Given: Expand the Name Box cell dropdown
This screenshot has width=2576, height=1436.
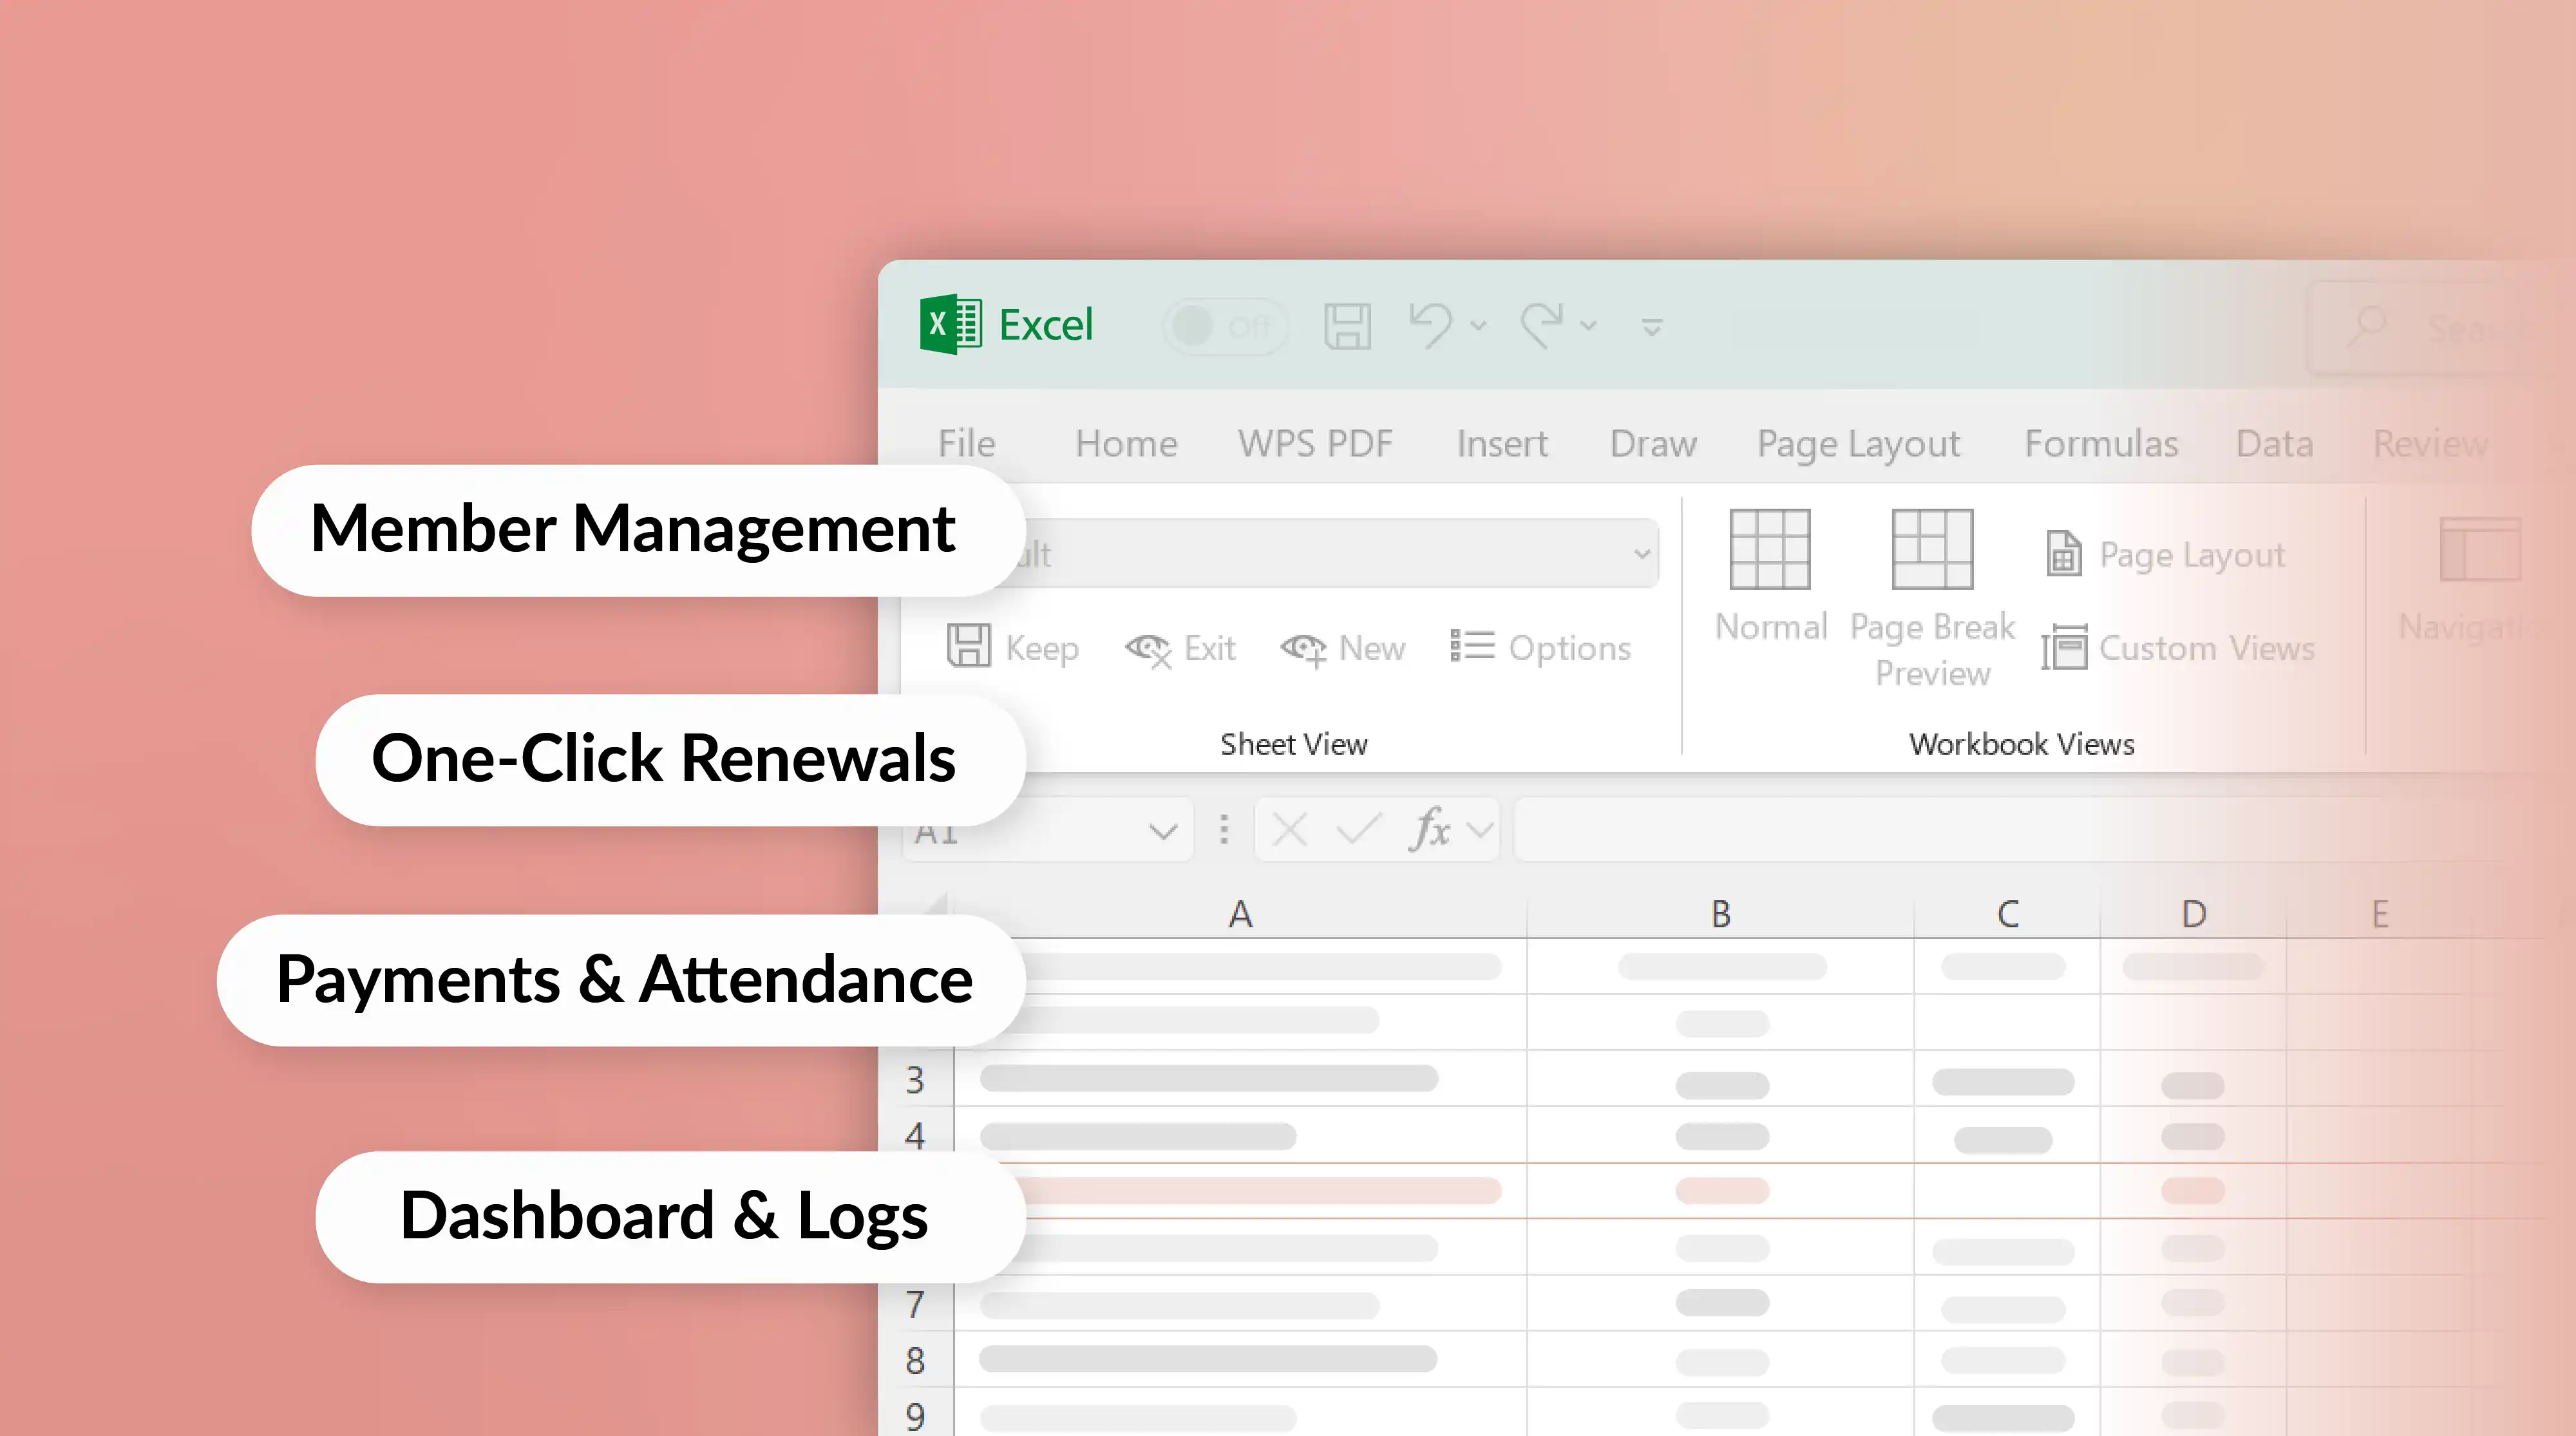Looking at the screenshot, I should tap(1162, 831).
